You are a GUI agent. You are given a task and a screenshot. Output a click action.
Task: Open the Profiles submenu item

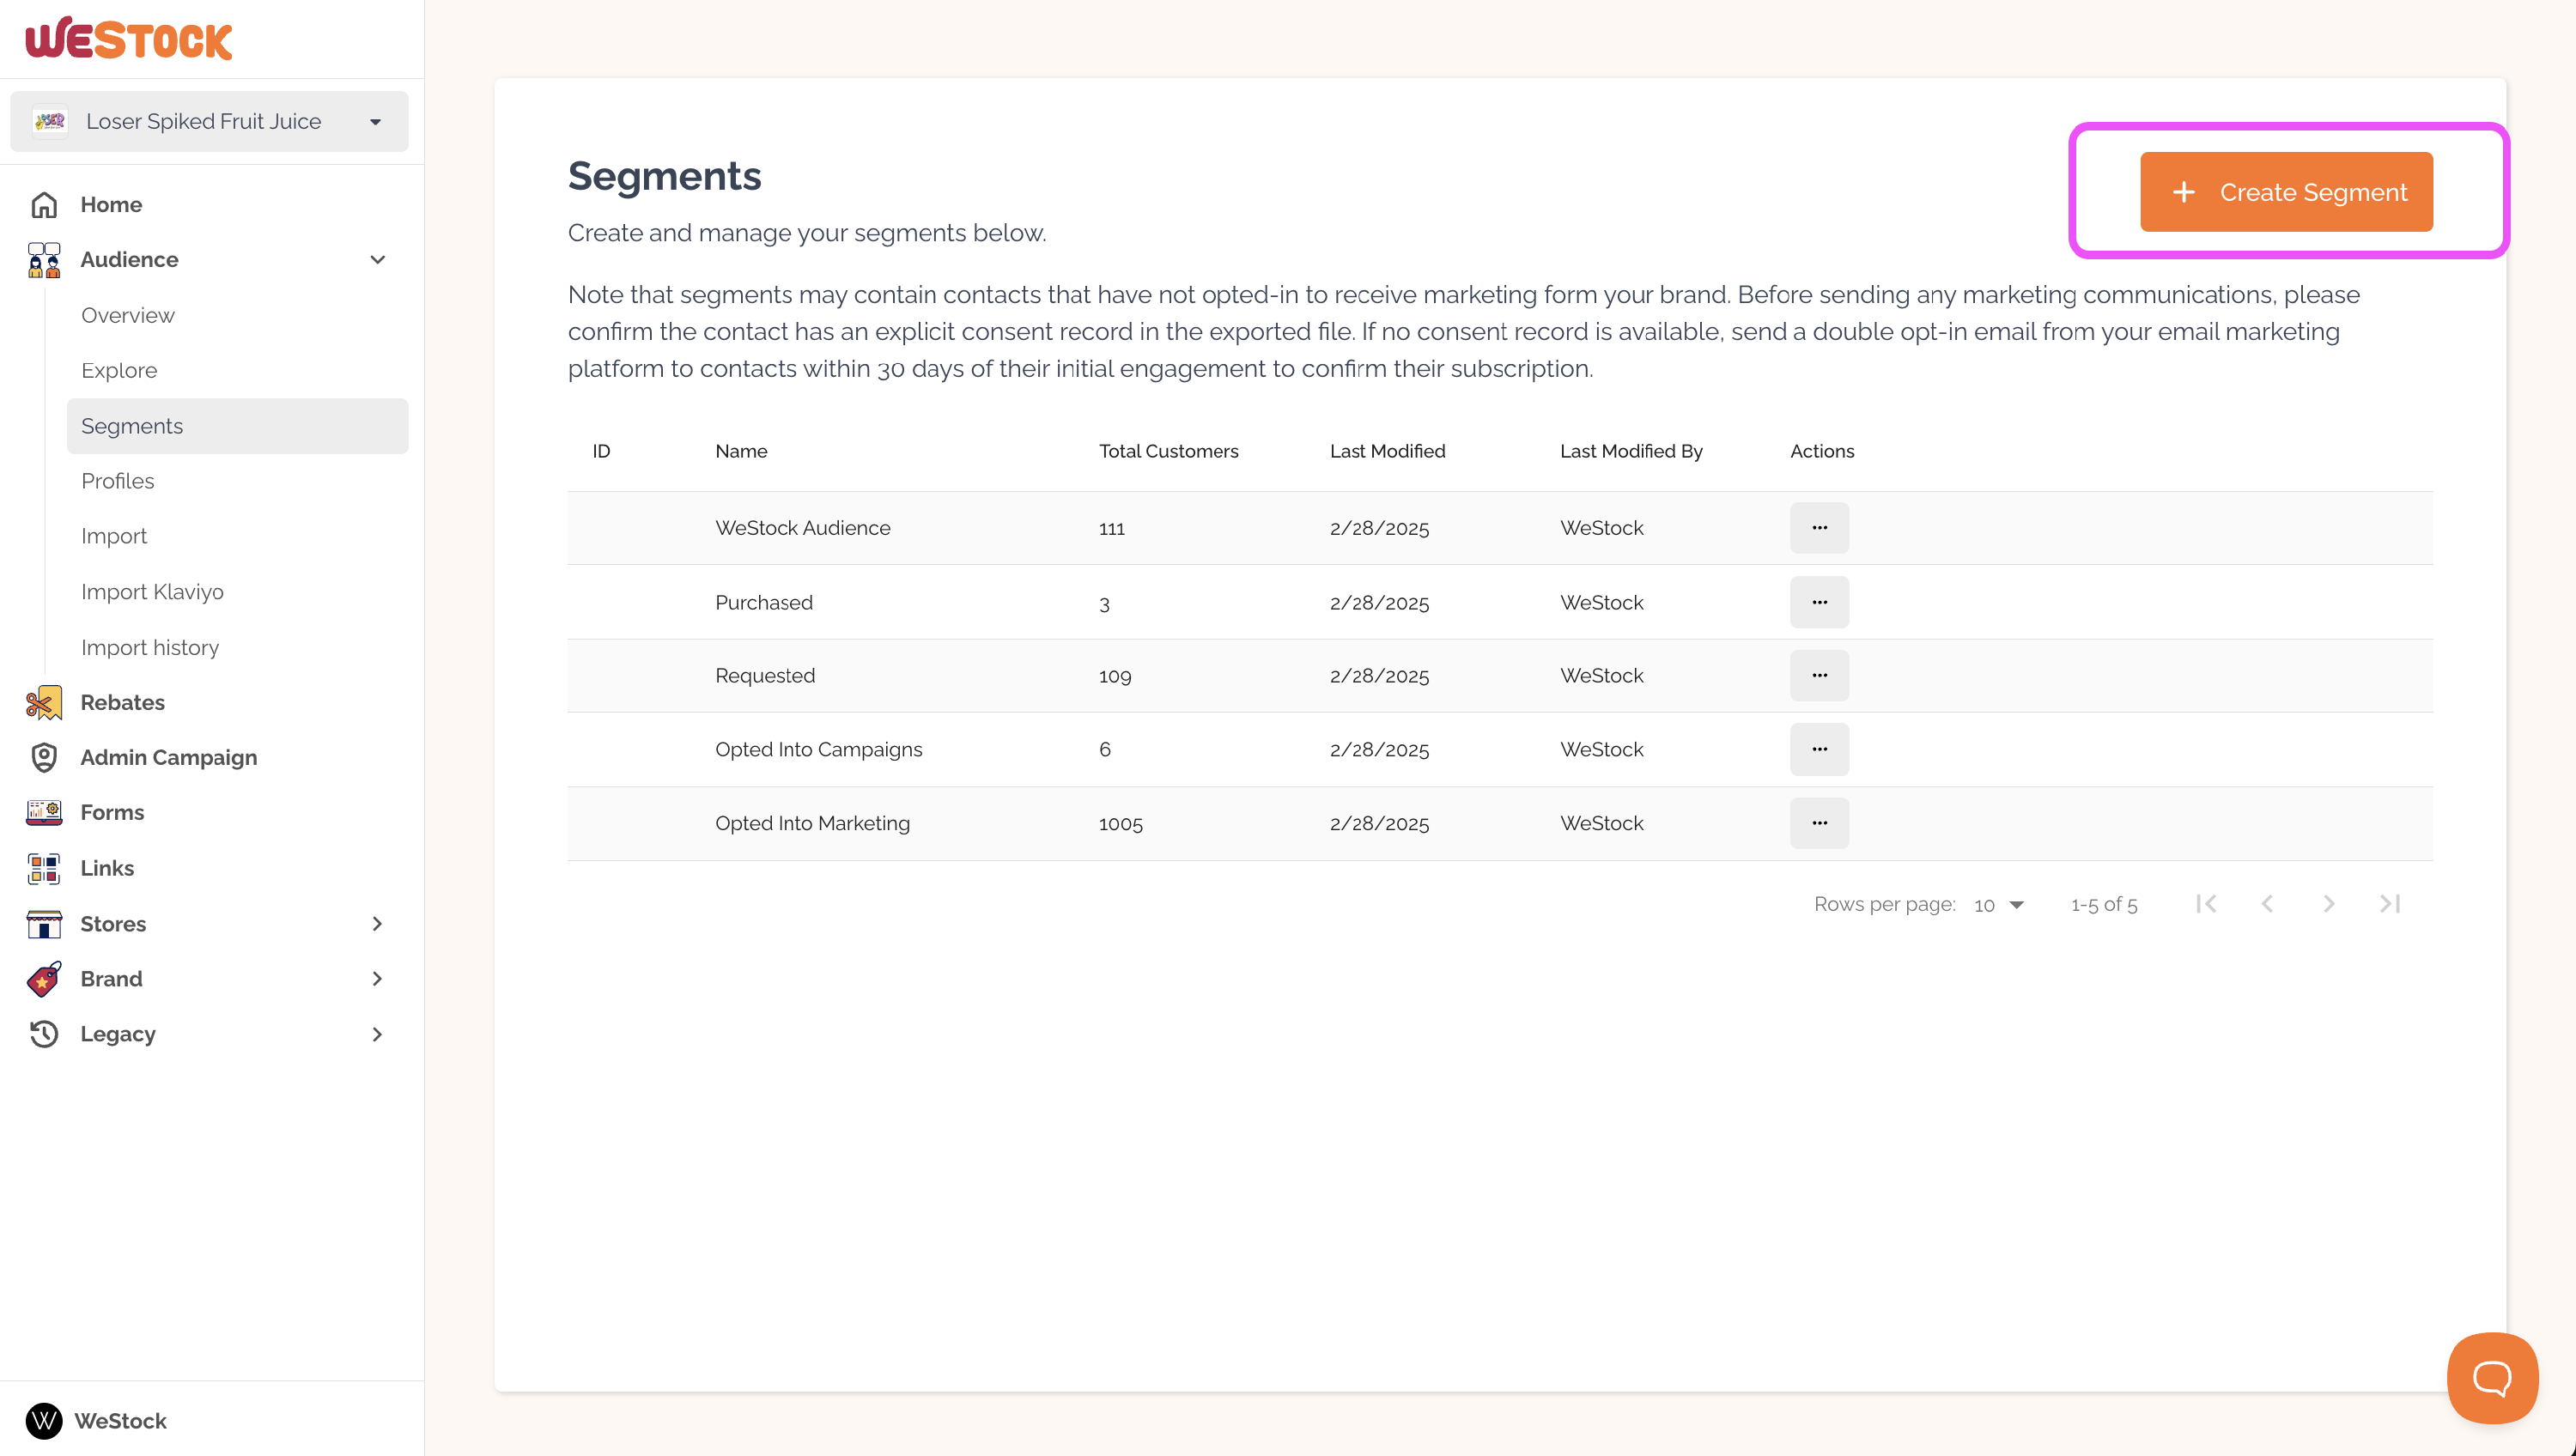point(118,481)
